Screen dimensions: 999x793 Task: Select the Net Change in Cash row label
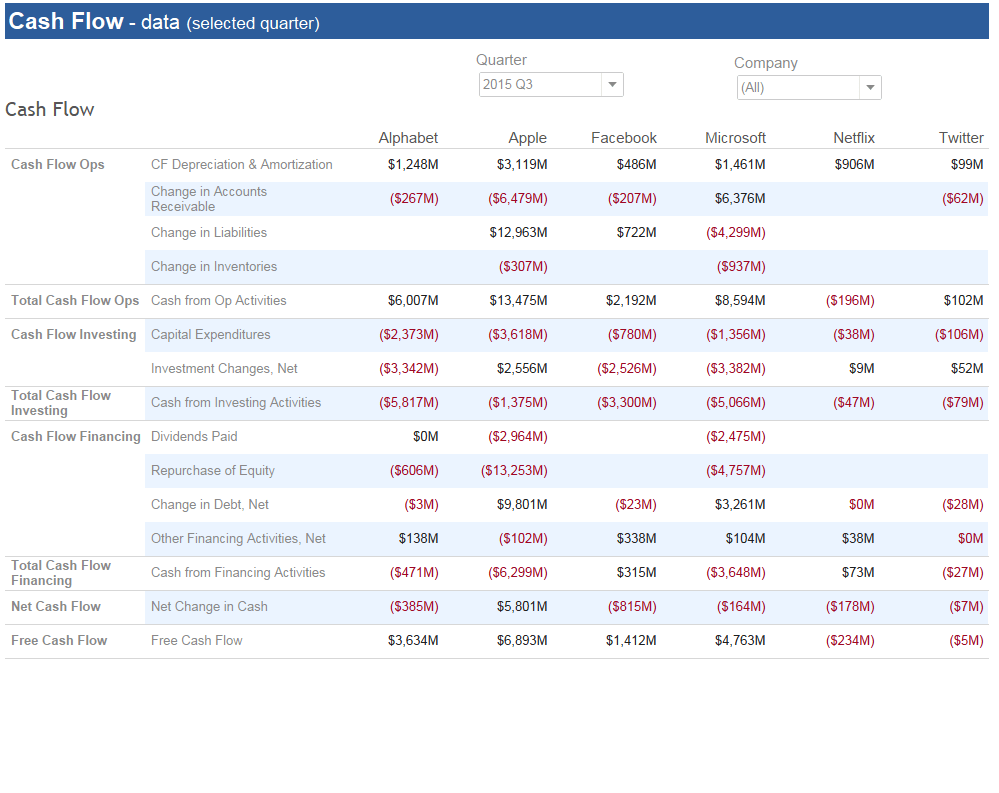pos(209,606)
